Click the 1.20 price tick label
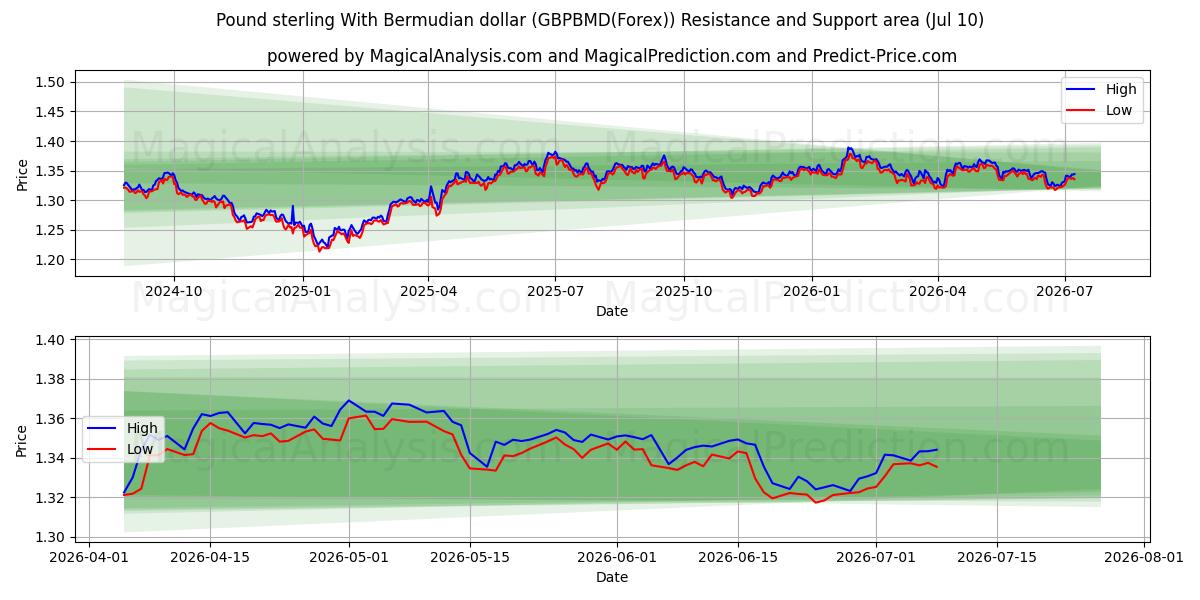The image size is (1200, 600). (51, 260)
